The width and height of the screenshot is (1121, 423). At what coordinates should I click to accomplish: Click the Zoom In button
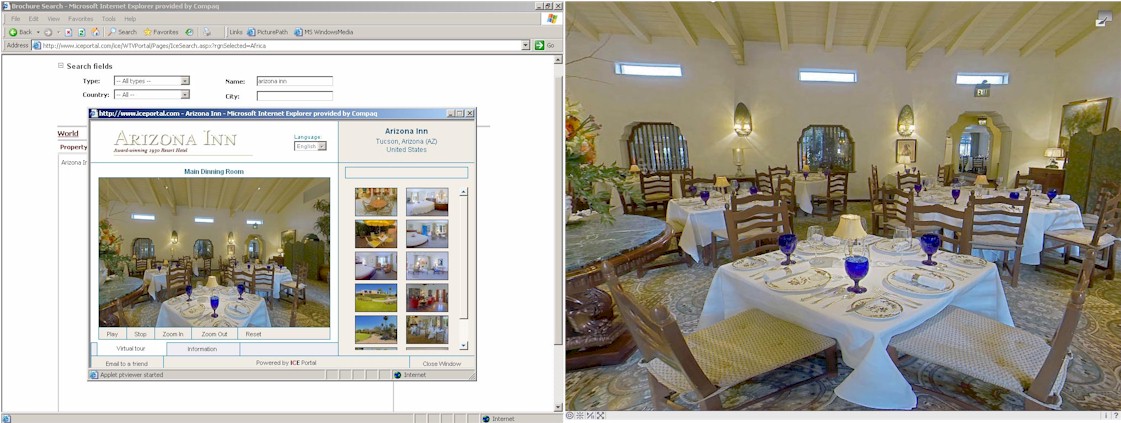(x=173, y=334)
